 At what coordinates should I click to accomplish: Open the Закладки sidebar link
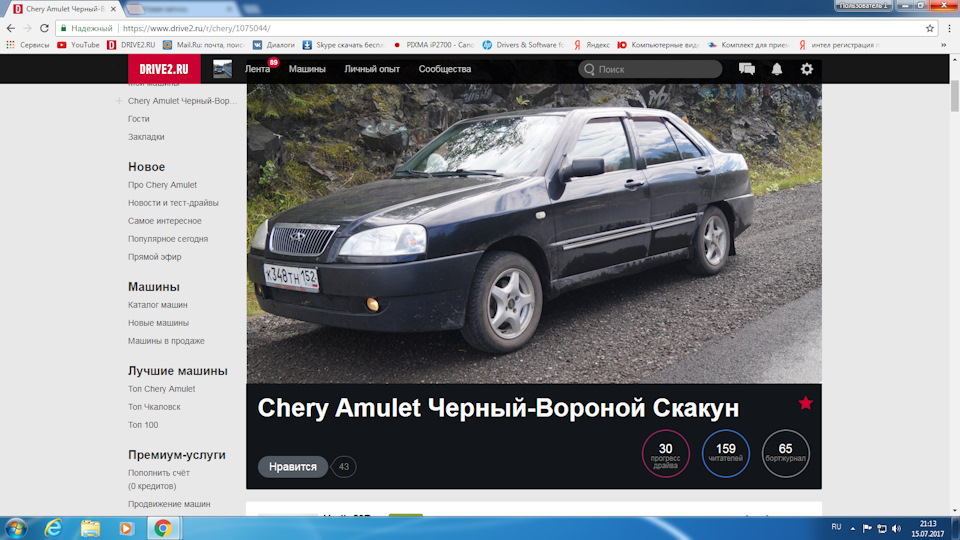146,137
